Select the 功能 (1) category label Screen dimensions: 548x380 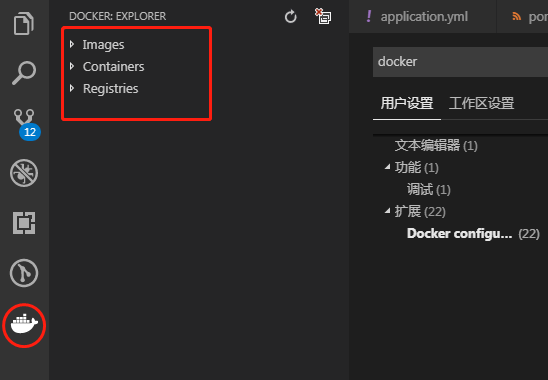point(416,167)
